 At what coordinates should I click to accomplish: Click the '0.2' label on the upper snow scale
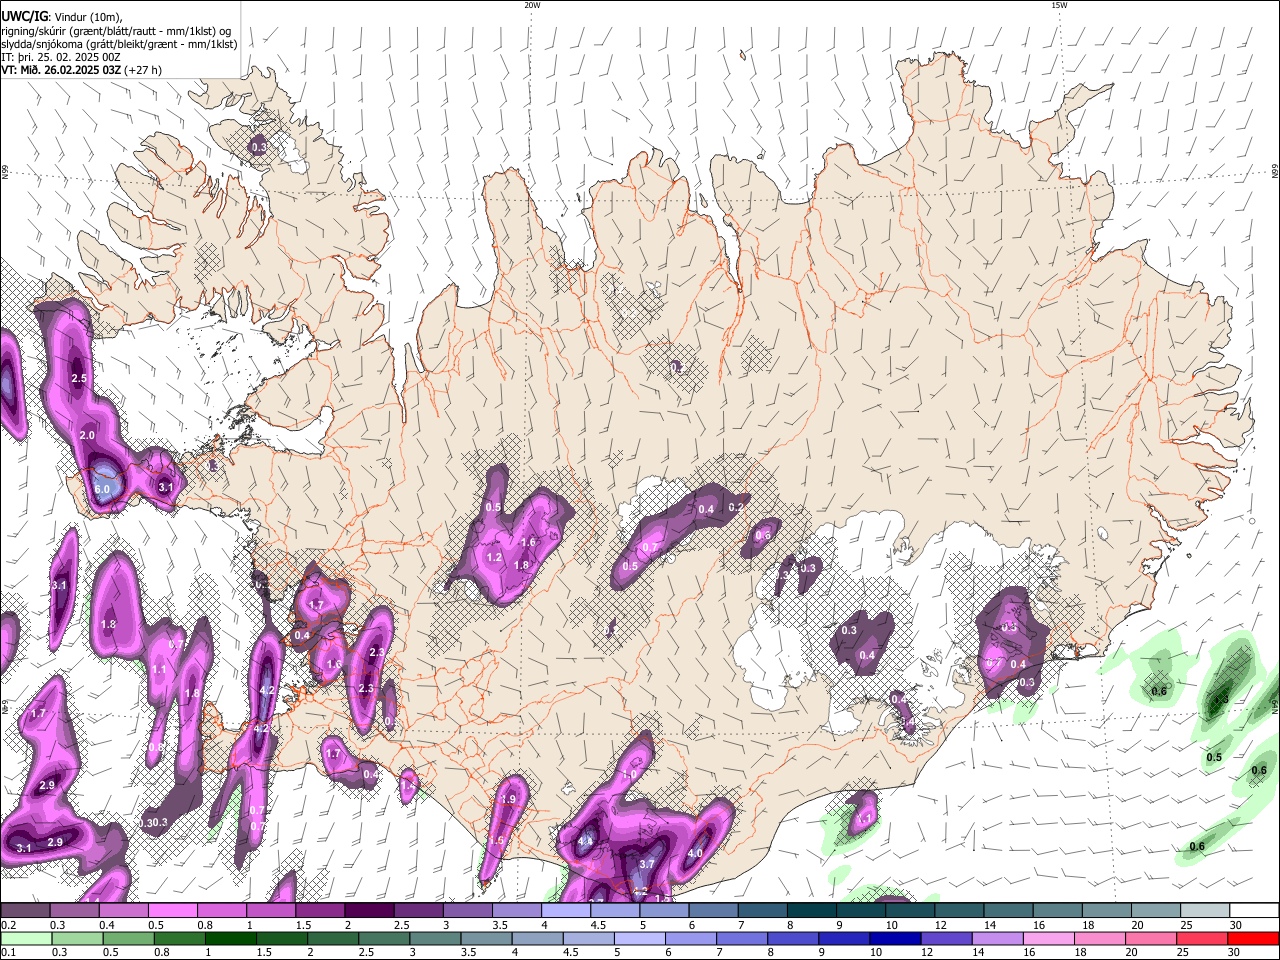pyautogui.click(x=7, y=925)
